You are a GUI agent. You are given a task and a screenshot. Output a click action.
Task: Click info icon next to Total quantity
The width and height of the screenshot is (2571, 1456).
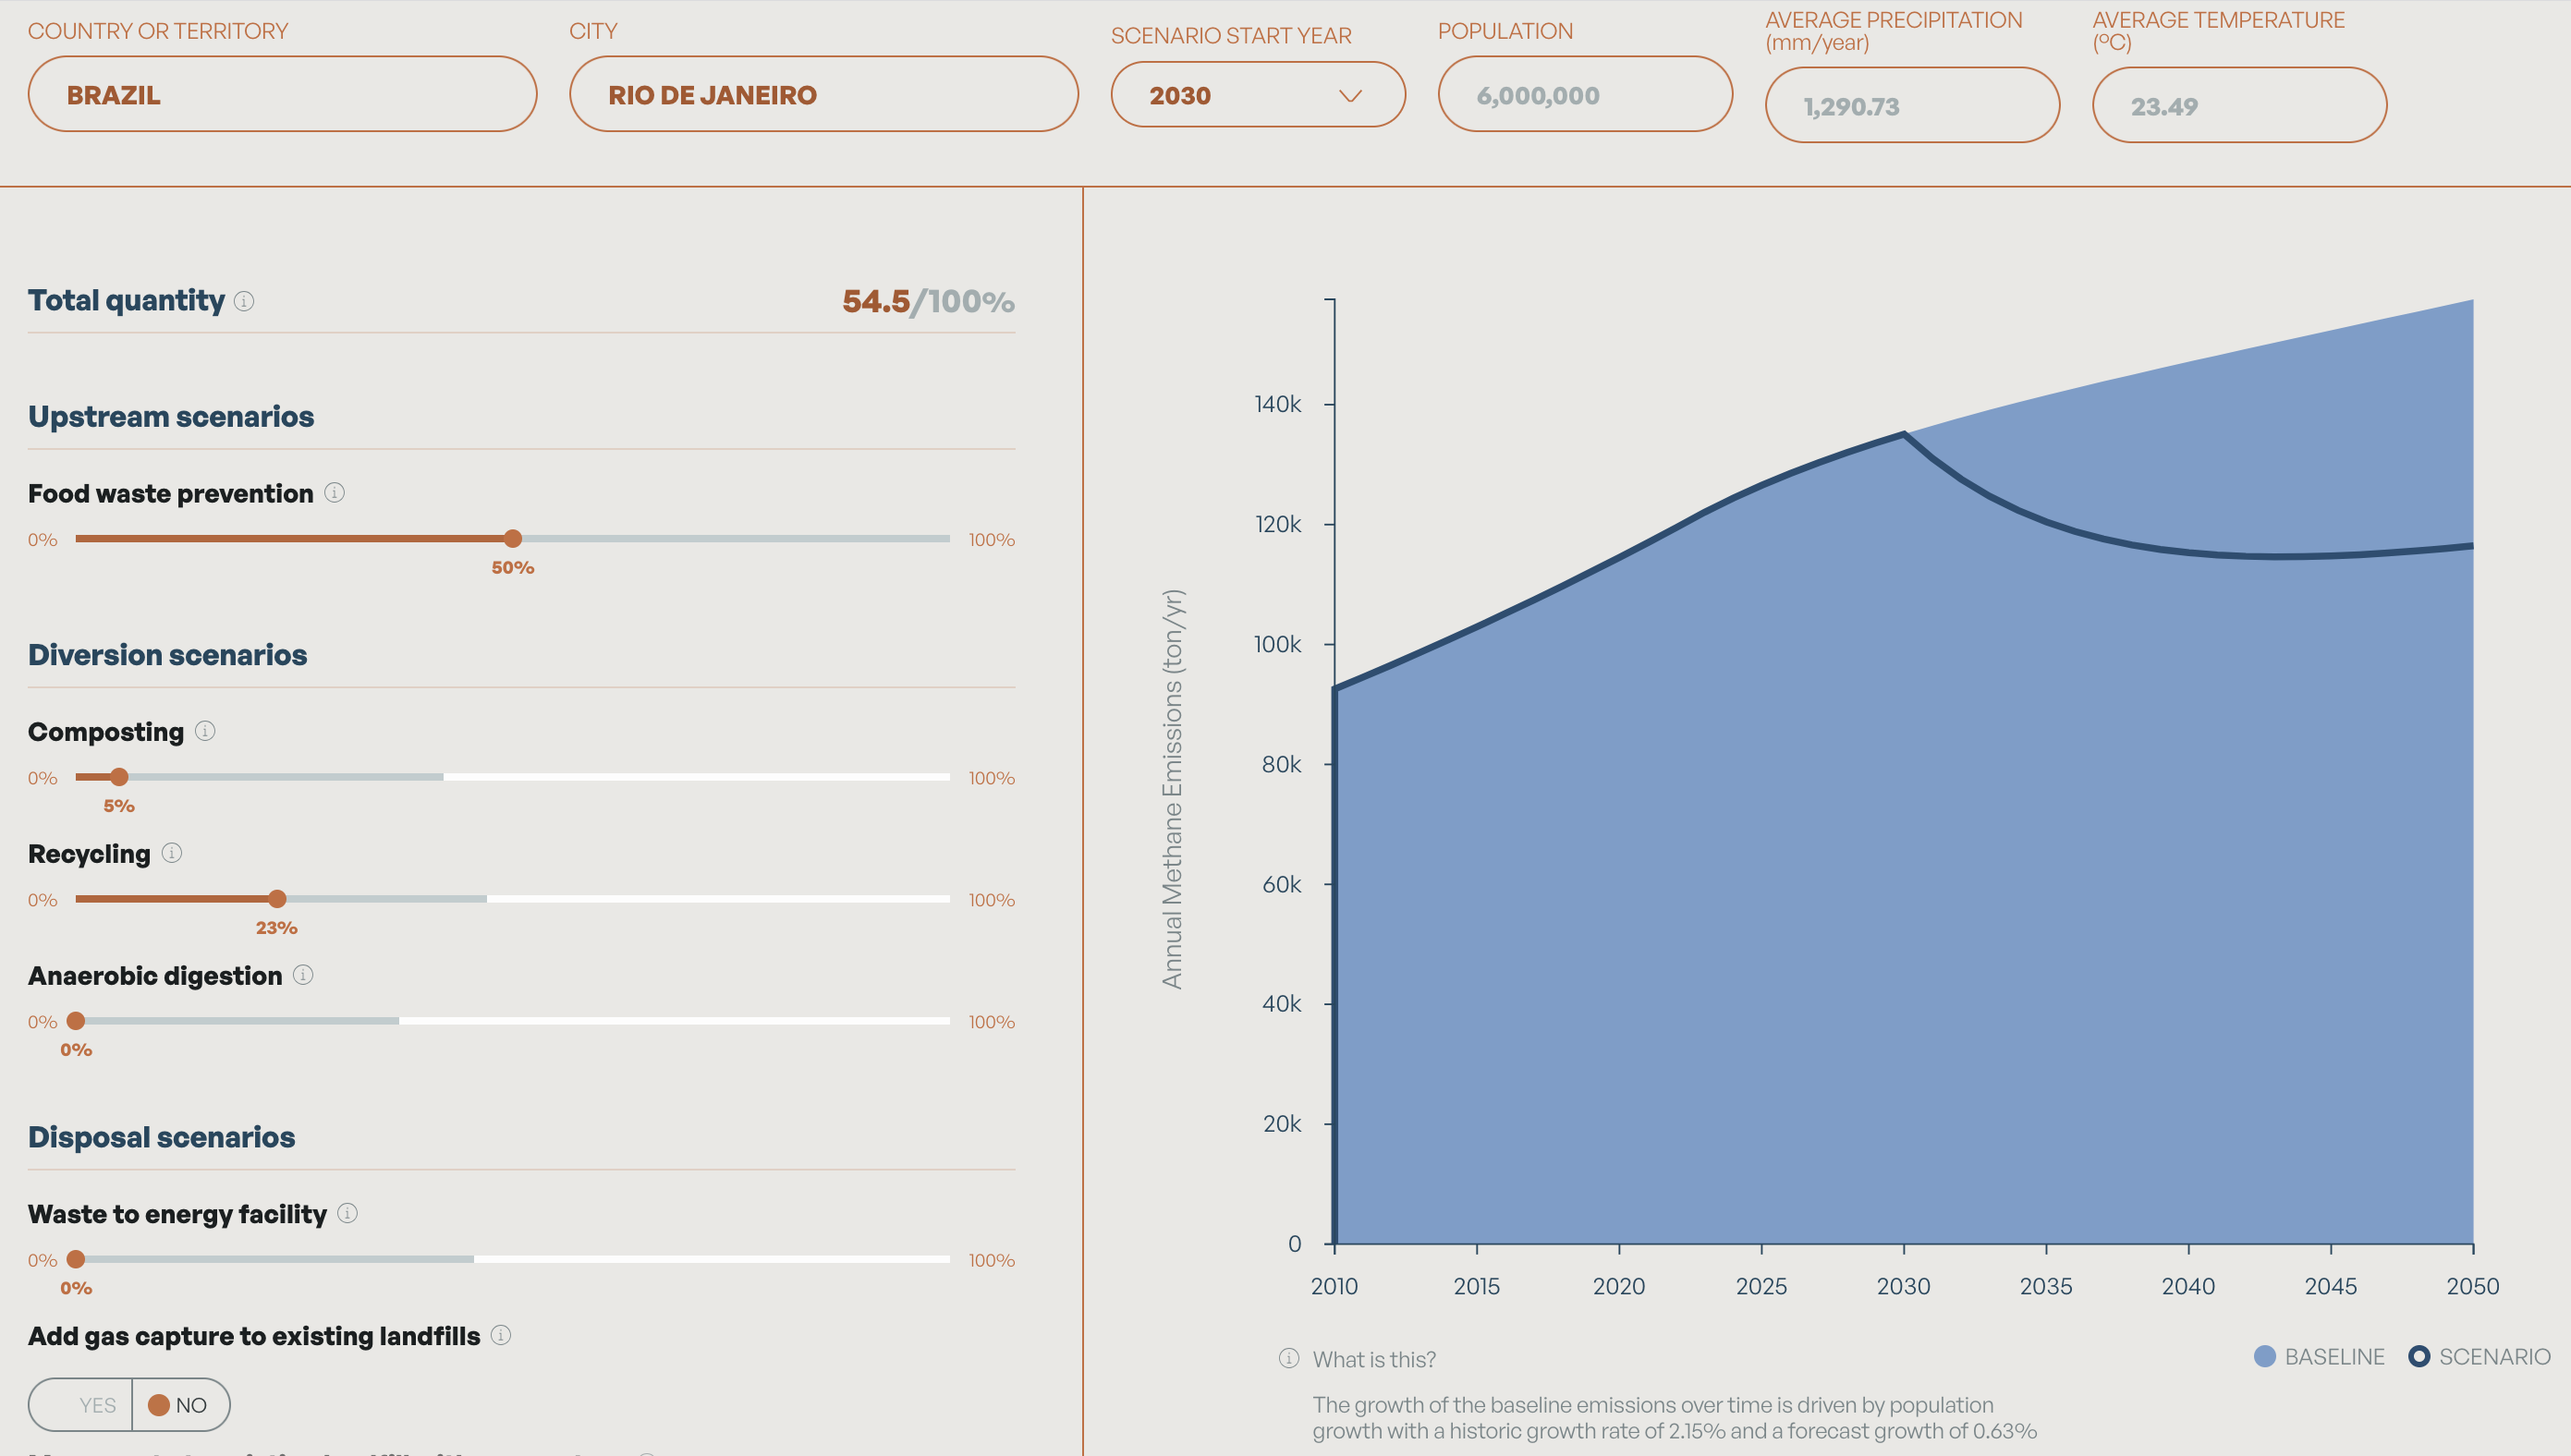click(x=244, y=301)
